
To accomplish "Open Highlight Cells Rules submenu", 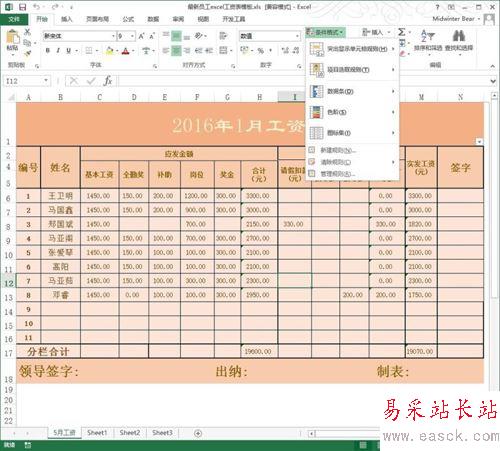I will [352, 49].
